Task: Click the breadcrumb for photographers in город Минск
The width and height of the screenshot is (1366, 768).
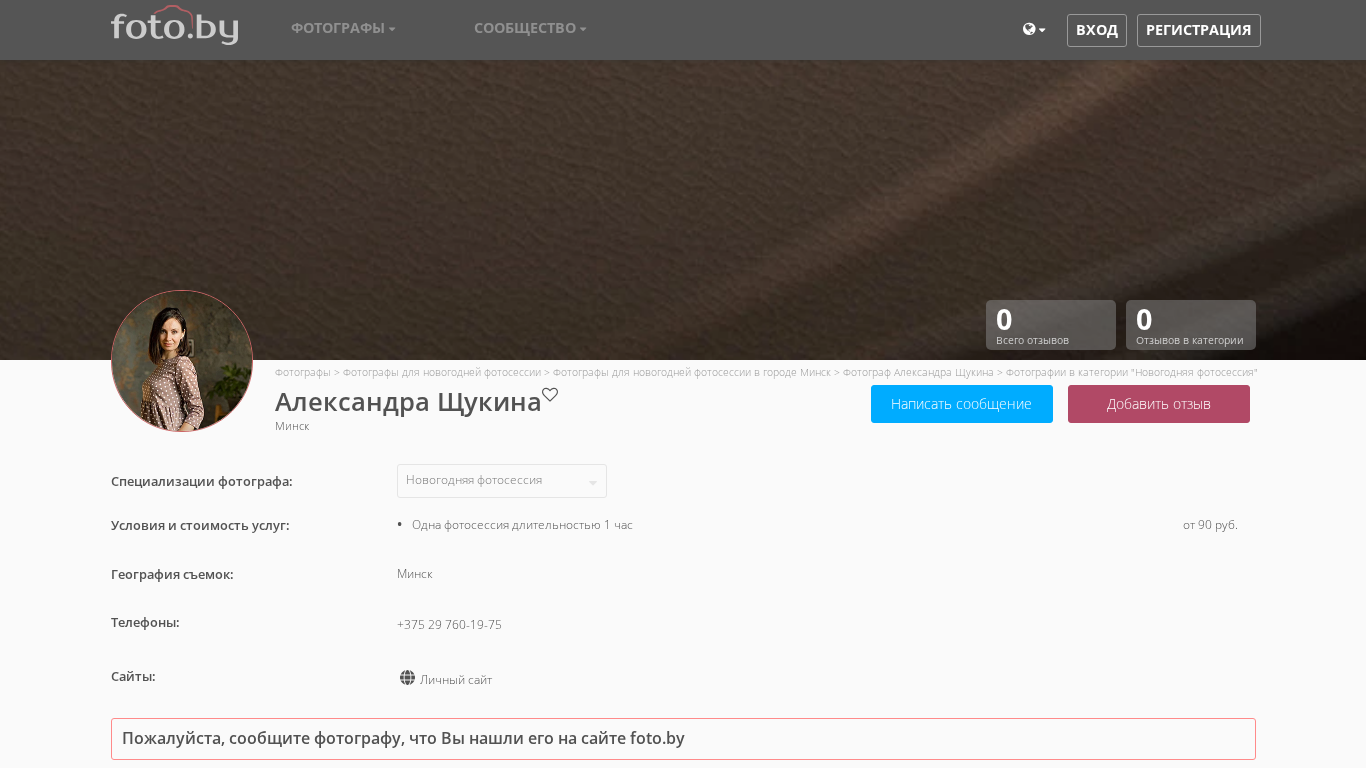Action: pyautogui.click(x=691, y=372)
